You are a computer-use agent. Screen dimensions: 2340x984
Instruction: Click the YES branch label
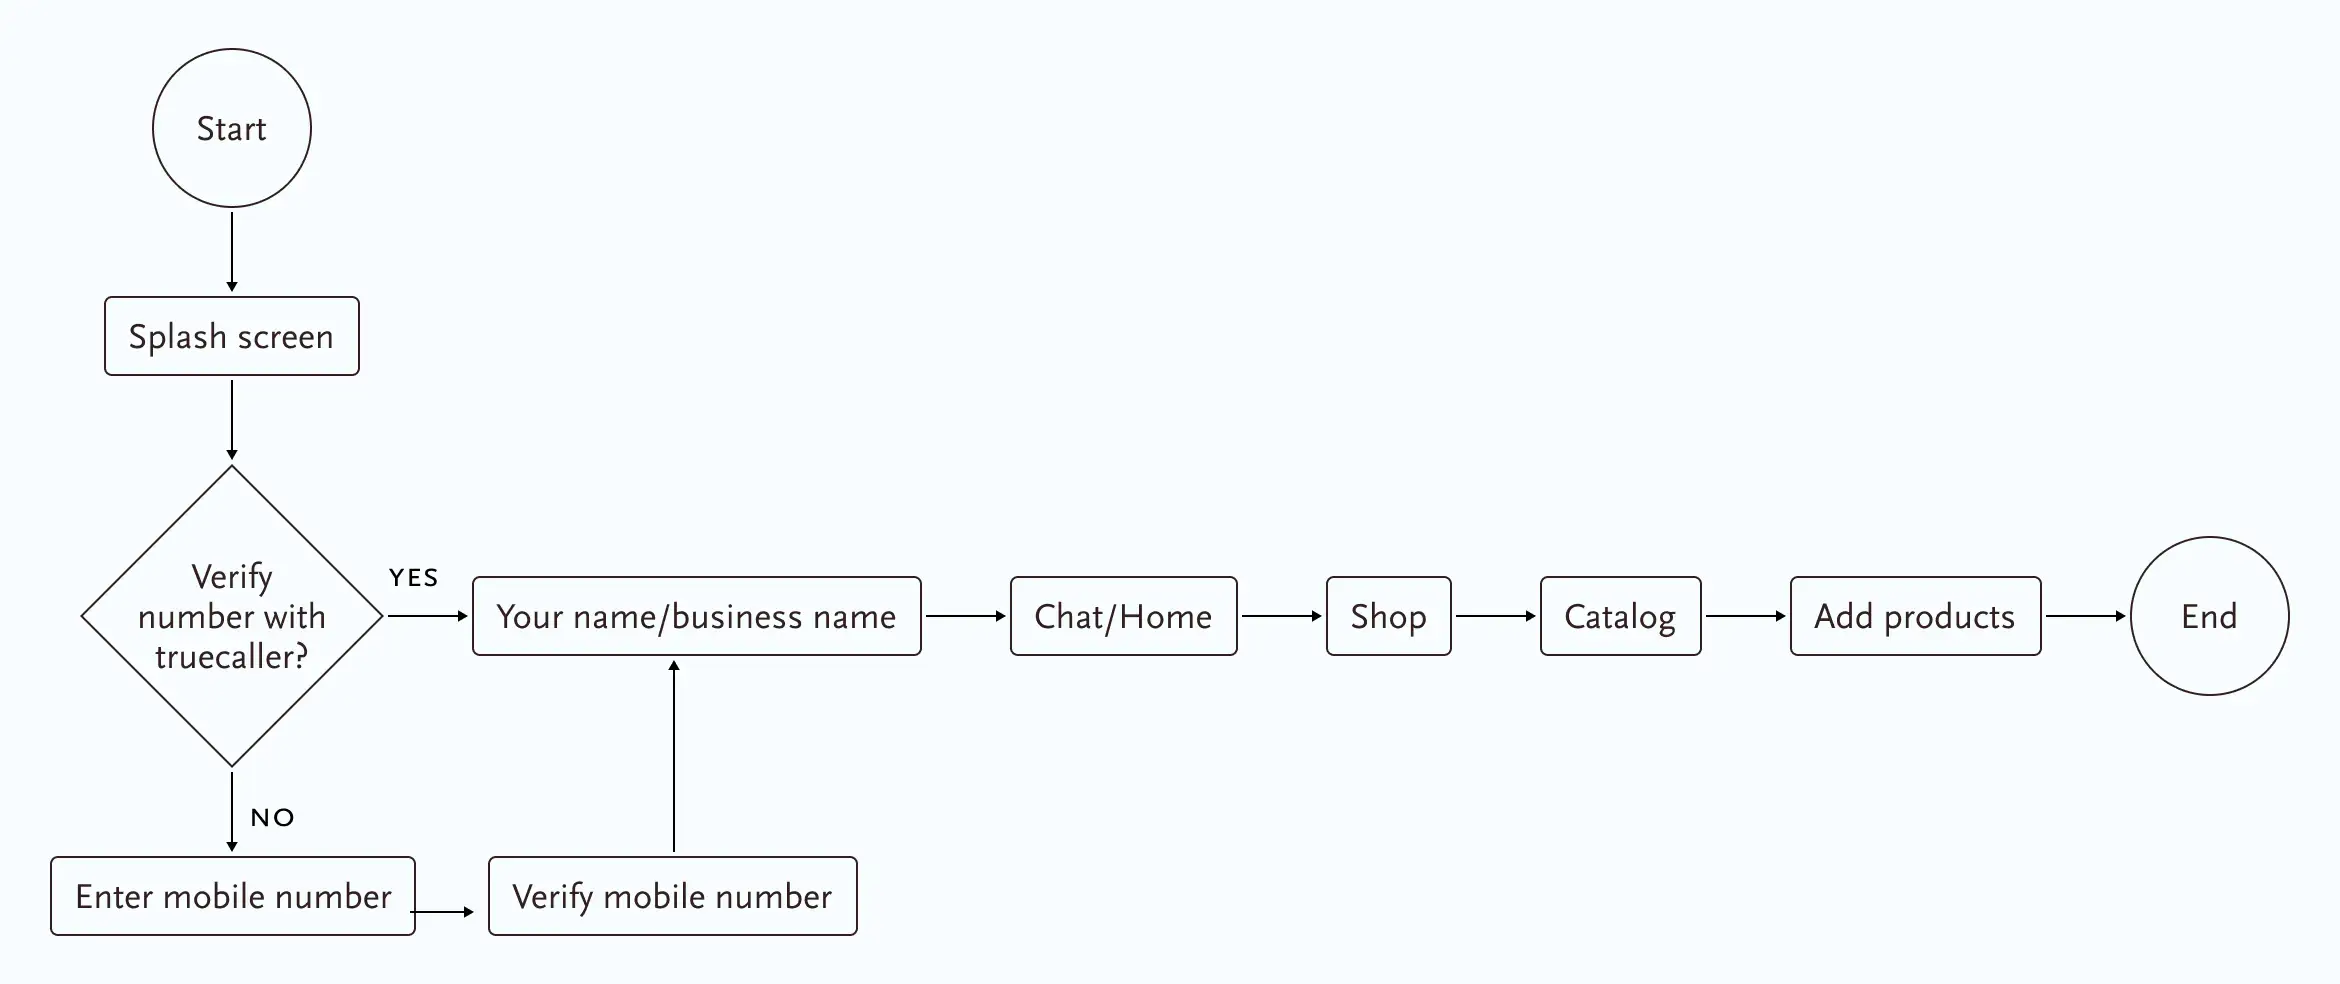(x=414, y=578)
